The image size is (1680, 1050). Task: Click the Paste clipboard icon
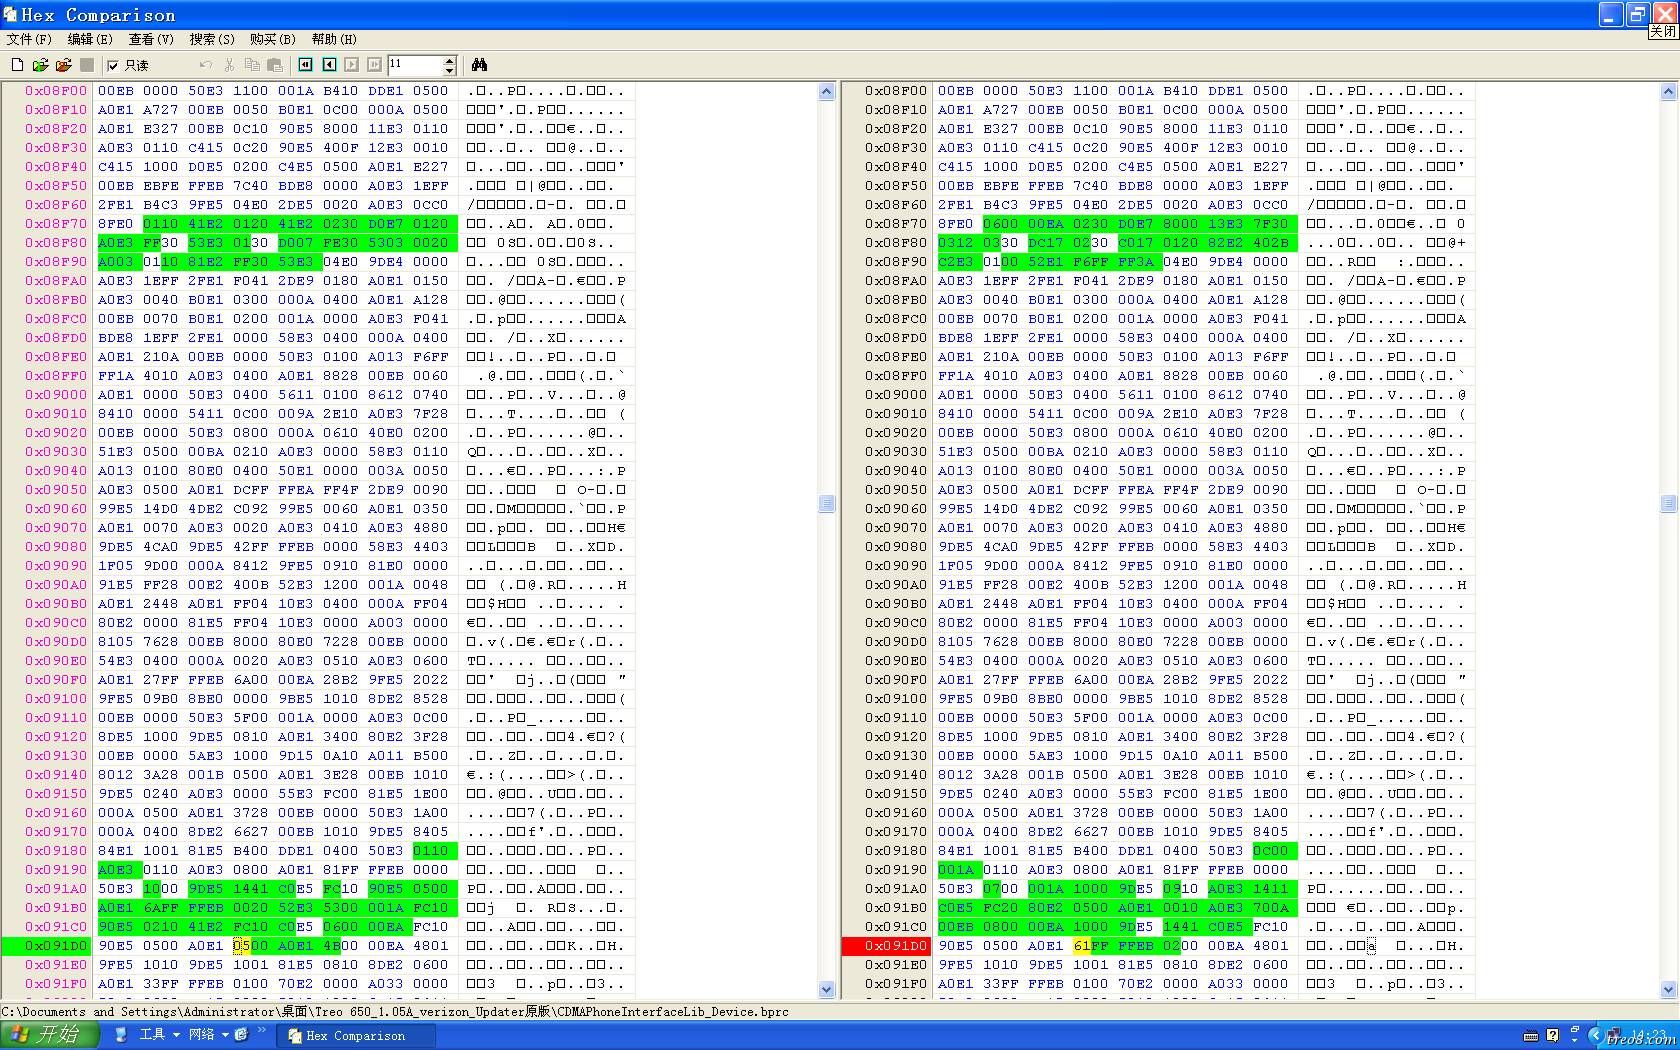pos(275,65)
